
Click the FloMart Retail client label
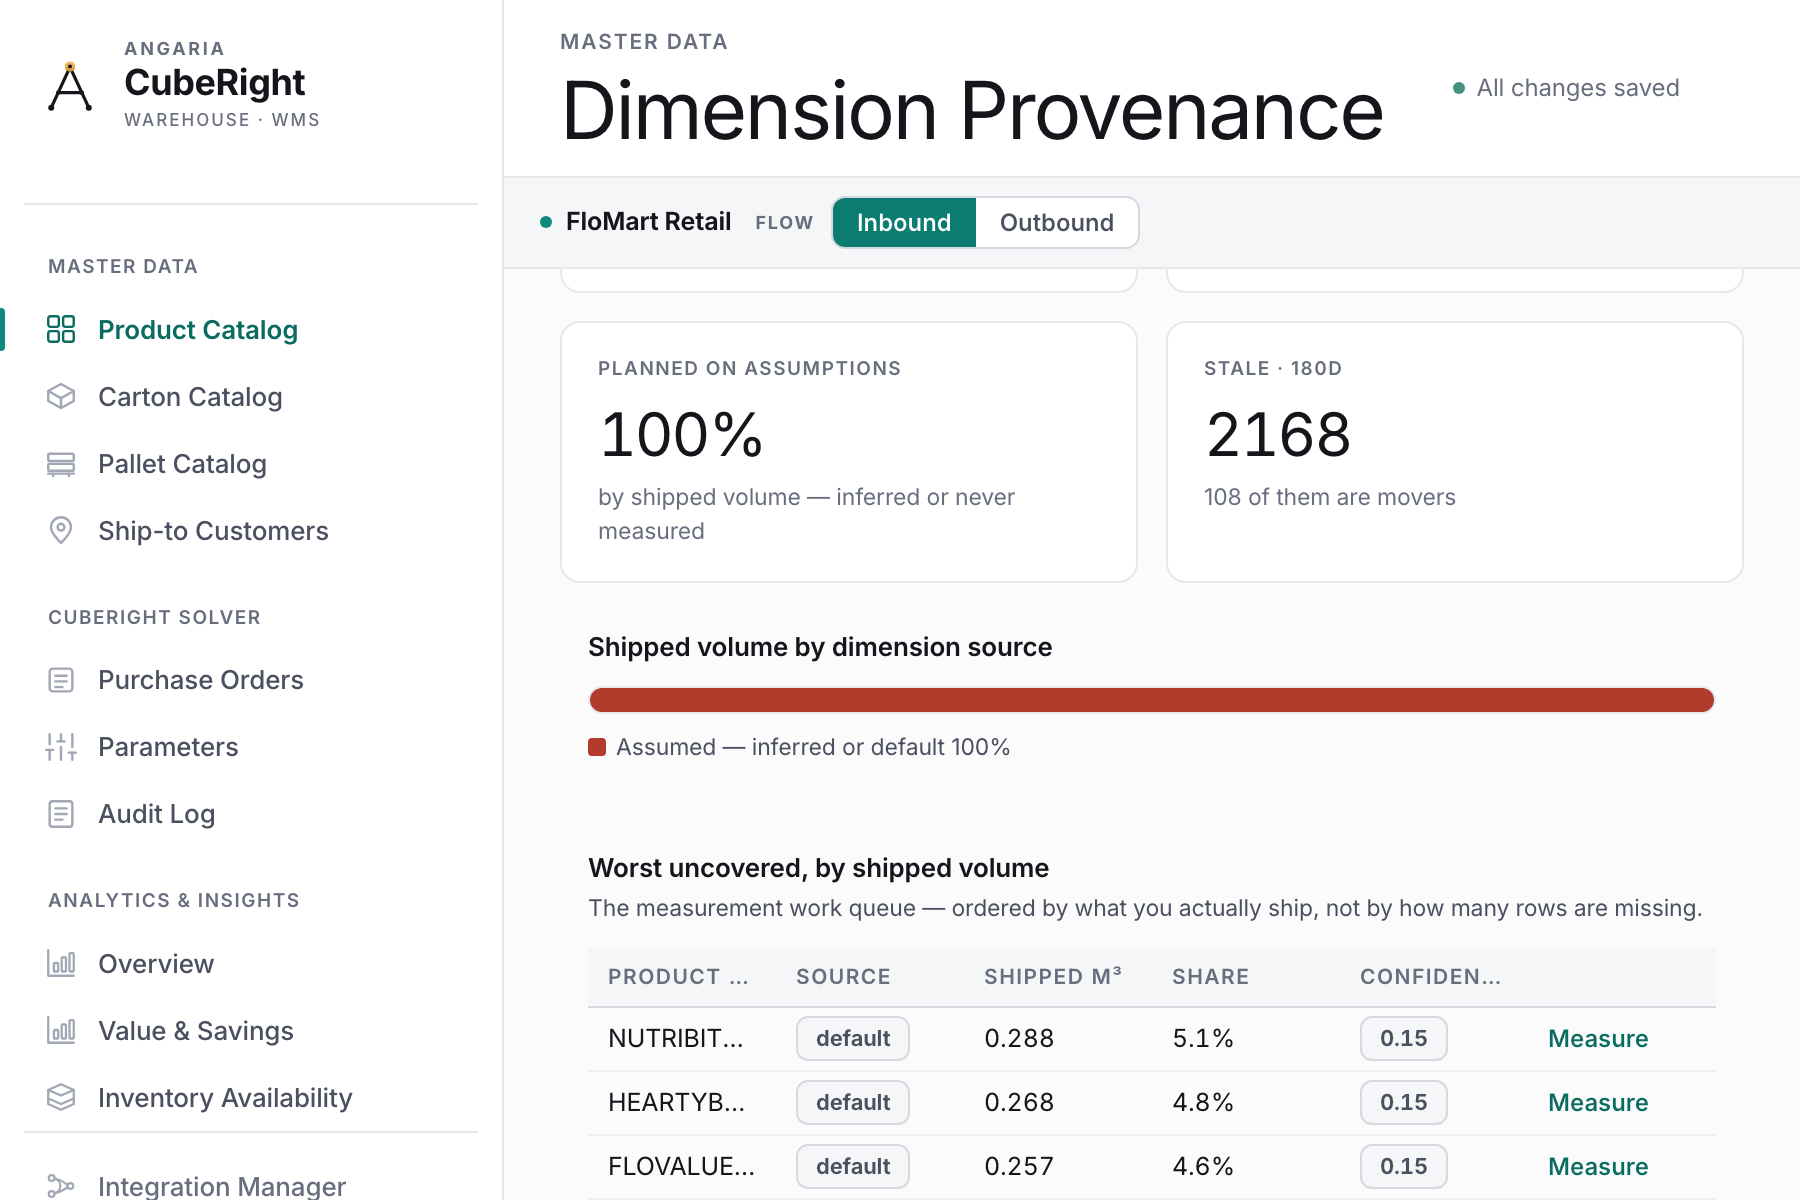[x=648, y=222]
